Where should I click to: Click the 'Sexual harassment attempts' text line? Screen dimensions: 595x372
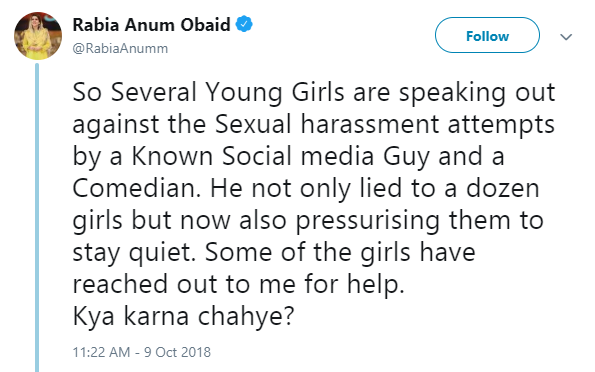point(313,125)
